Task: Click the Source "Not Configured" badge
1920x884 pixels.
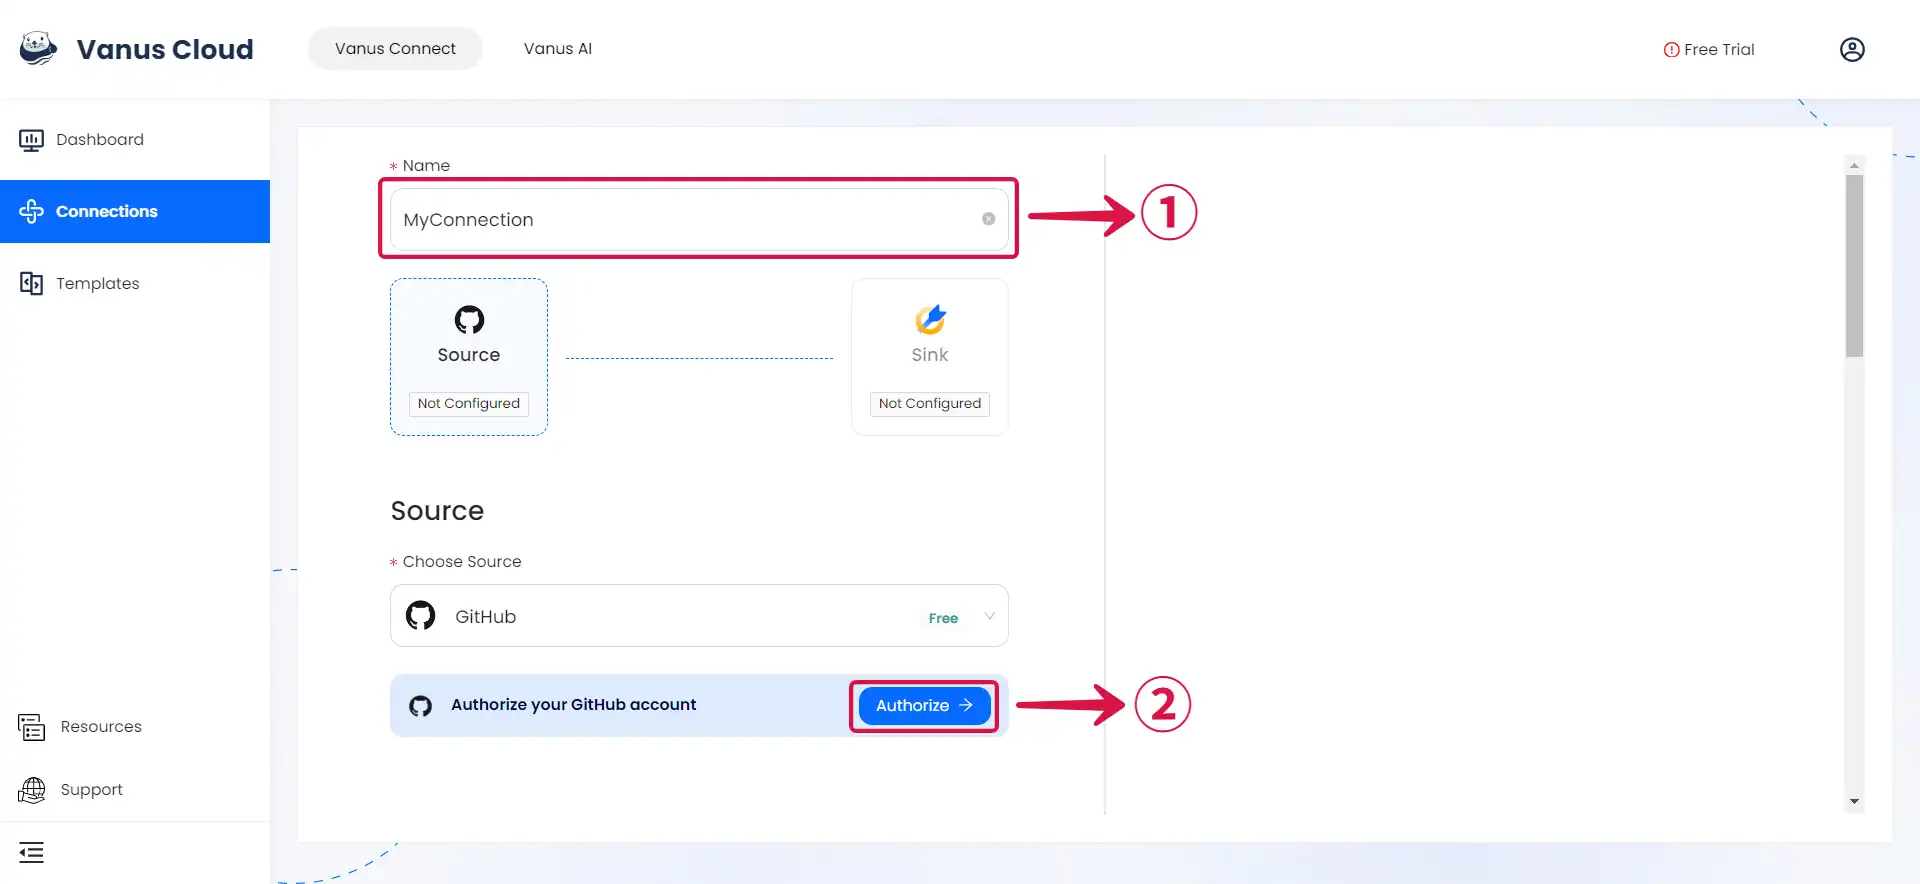Action: coord(469,404)
